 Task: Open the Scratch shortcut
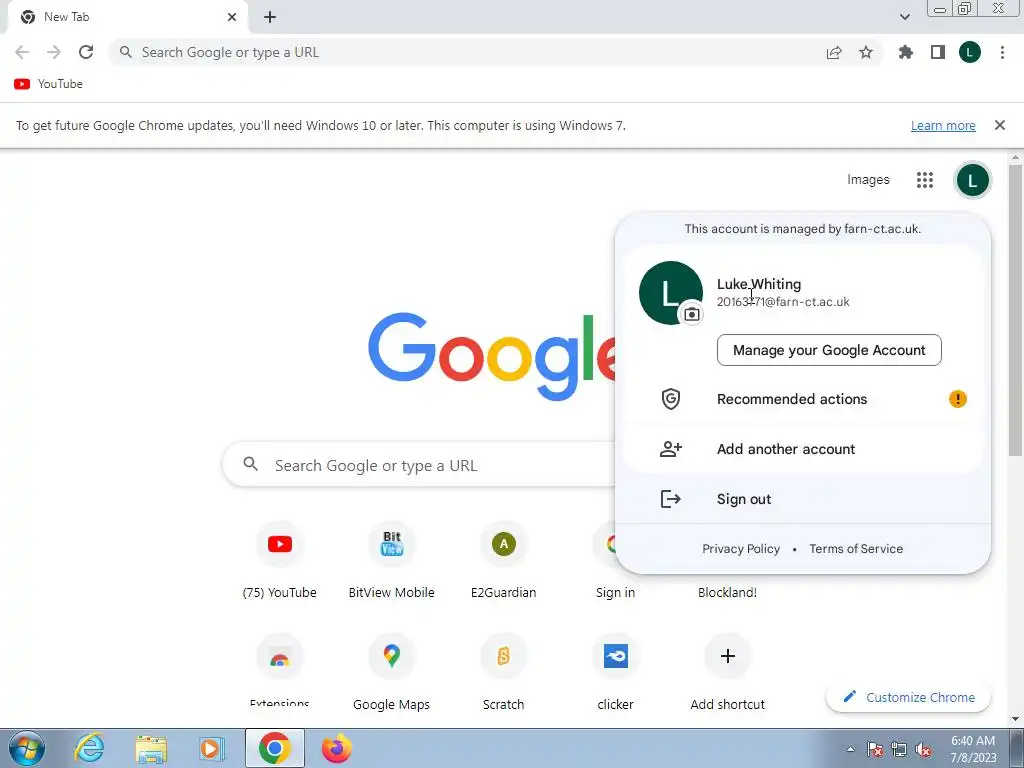(504, 674)
